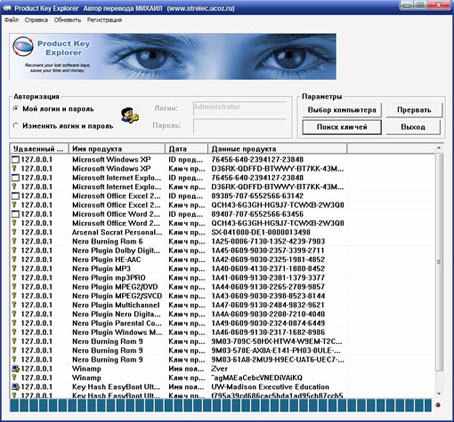
Task: Select the product ID 89407-707-6552566-63456
Action: pyautogui.click(x=257, y=214)
